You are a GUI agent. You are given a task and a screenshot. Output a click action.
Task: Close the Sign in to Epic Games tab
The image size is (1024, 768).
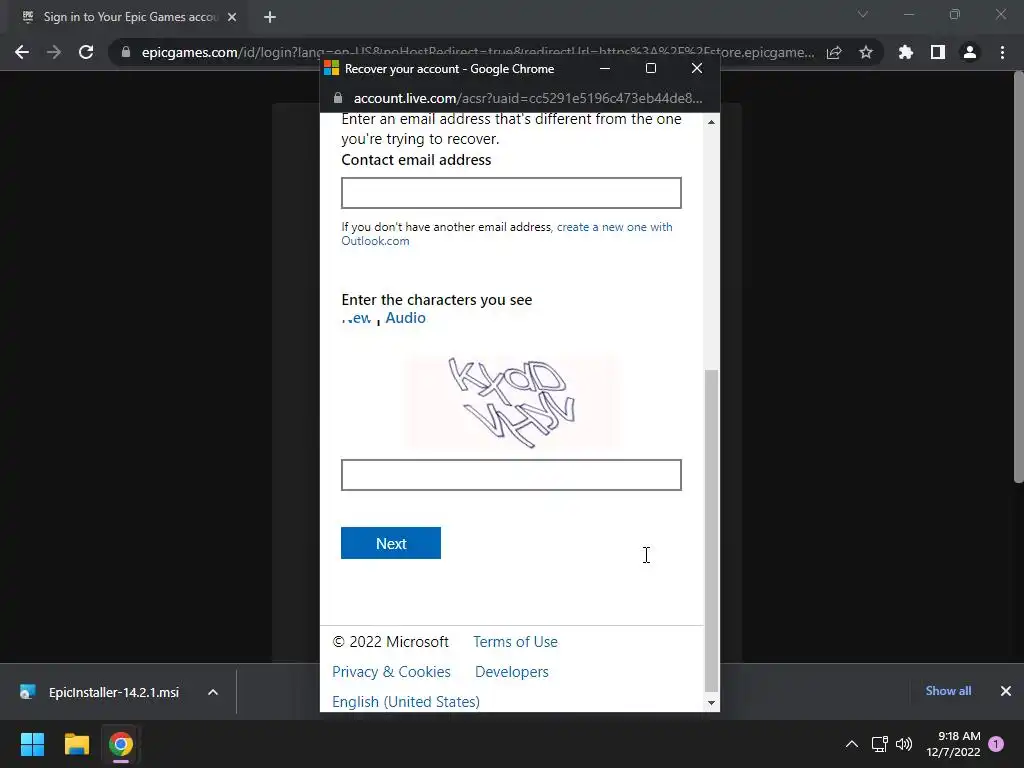point(232,17)
